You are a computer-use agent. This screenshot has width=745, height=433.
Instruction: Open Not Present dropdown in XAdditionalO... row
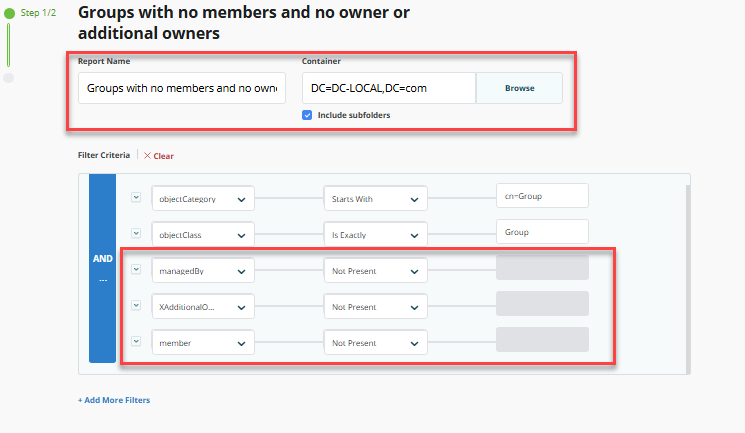375,307
